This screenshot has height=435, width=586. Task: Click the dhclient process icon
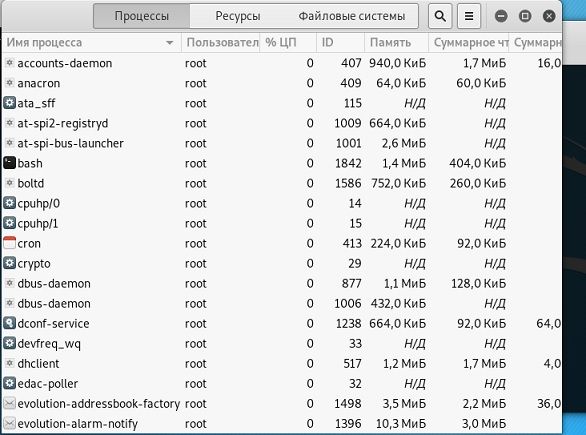click(10, 363)
